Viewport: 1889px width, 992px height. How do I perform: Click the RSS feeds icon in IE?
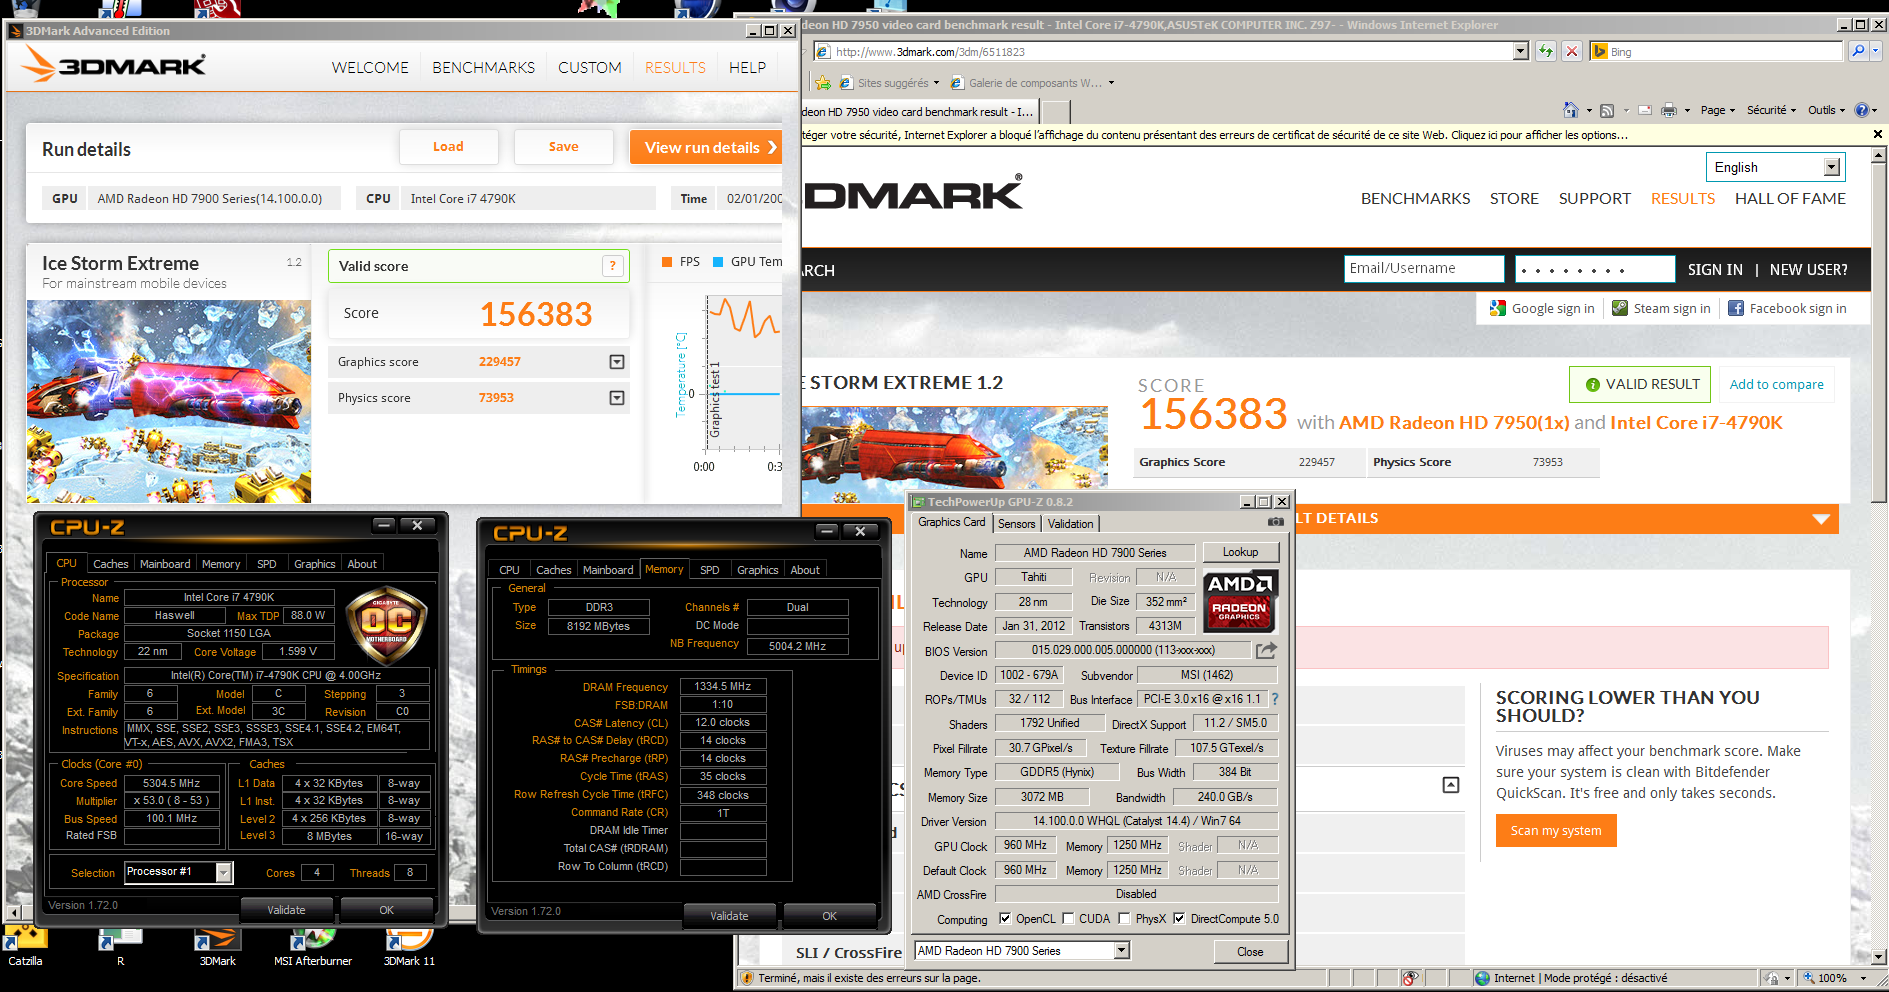(x=1607, y=110)
